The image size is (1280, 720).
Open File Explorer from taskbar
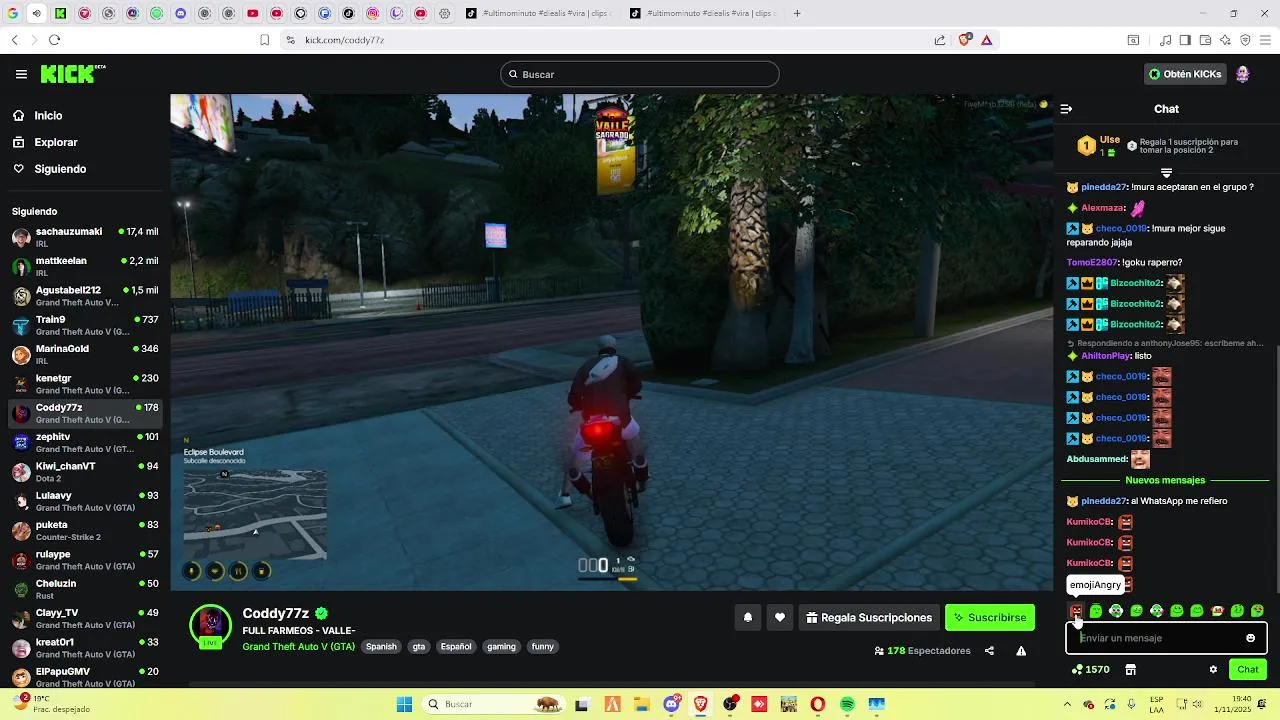(641, 704)
